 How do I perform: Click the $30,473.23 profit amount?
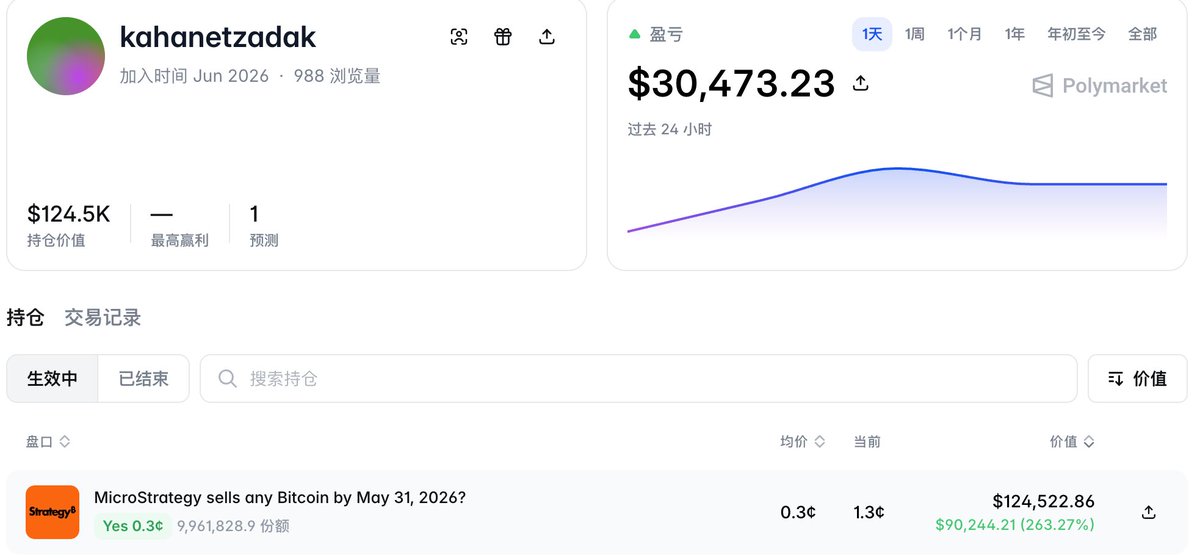[731, 83]
